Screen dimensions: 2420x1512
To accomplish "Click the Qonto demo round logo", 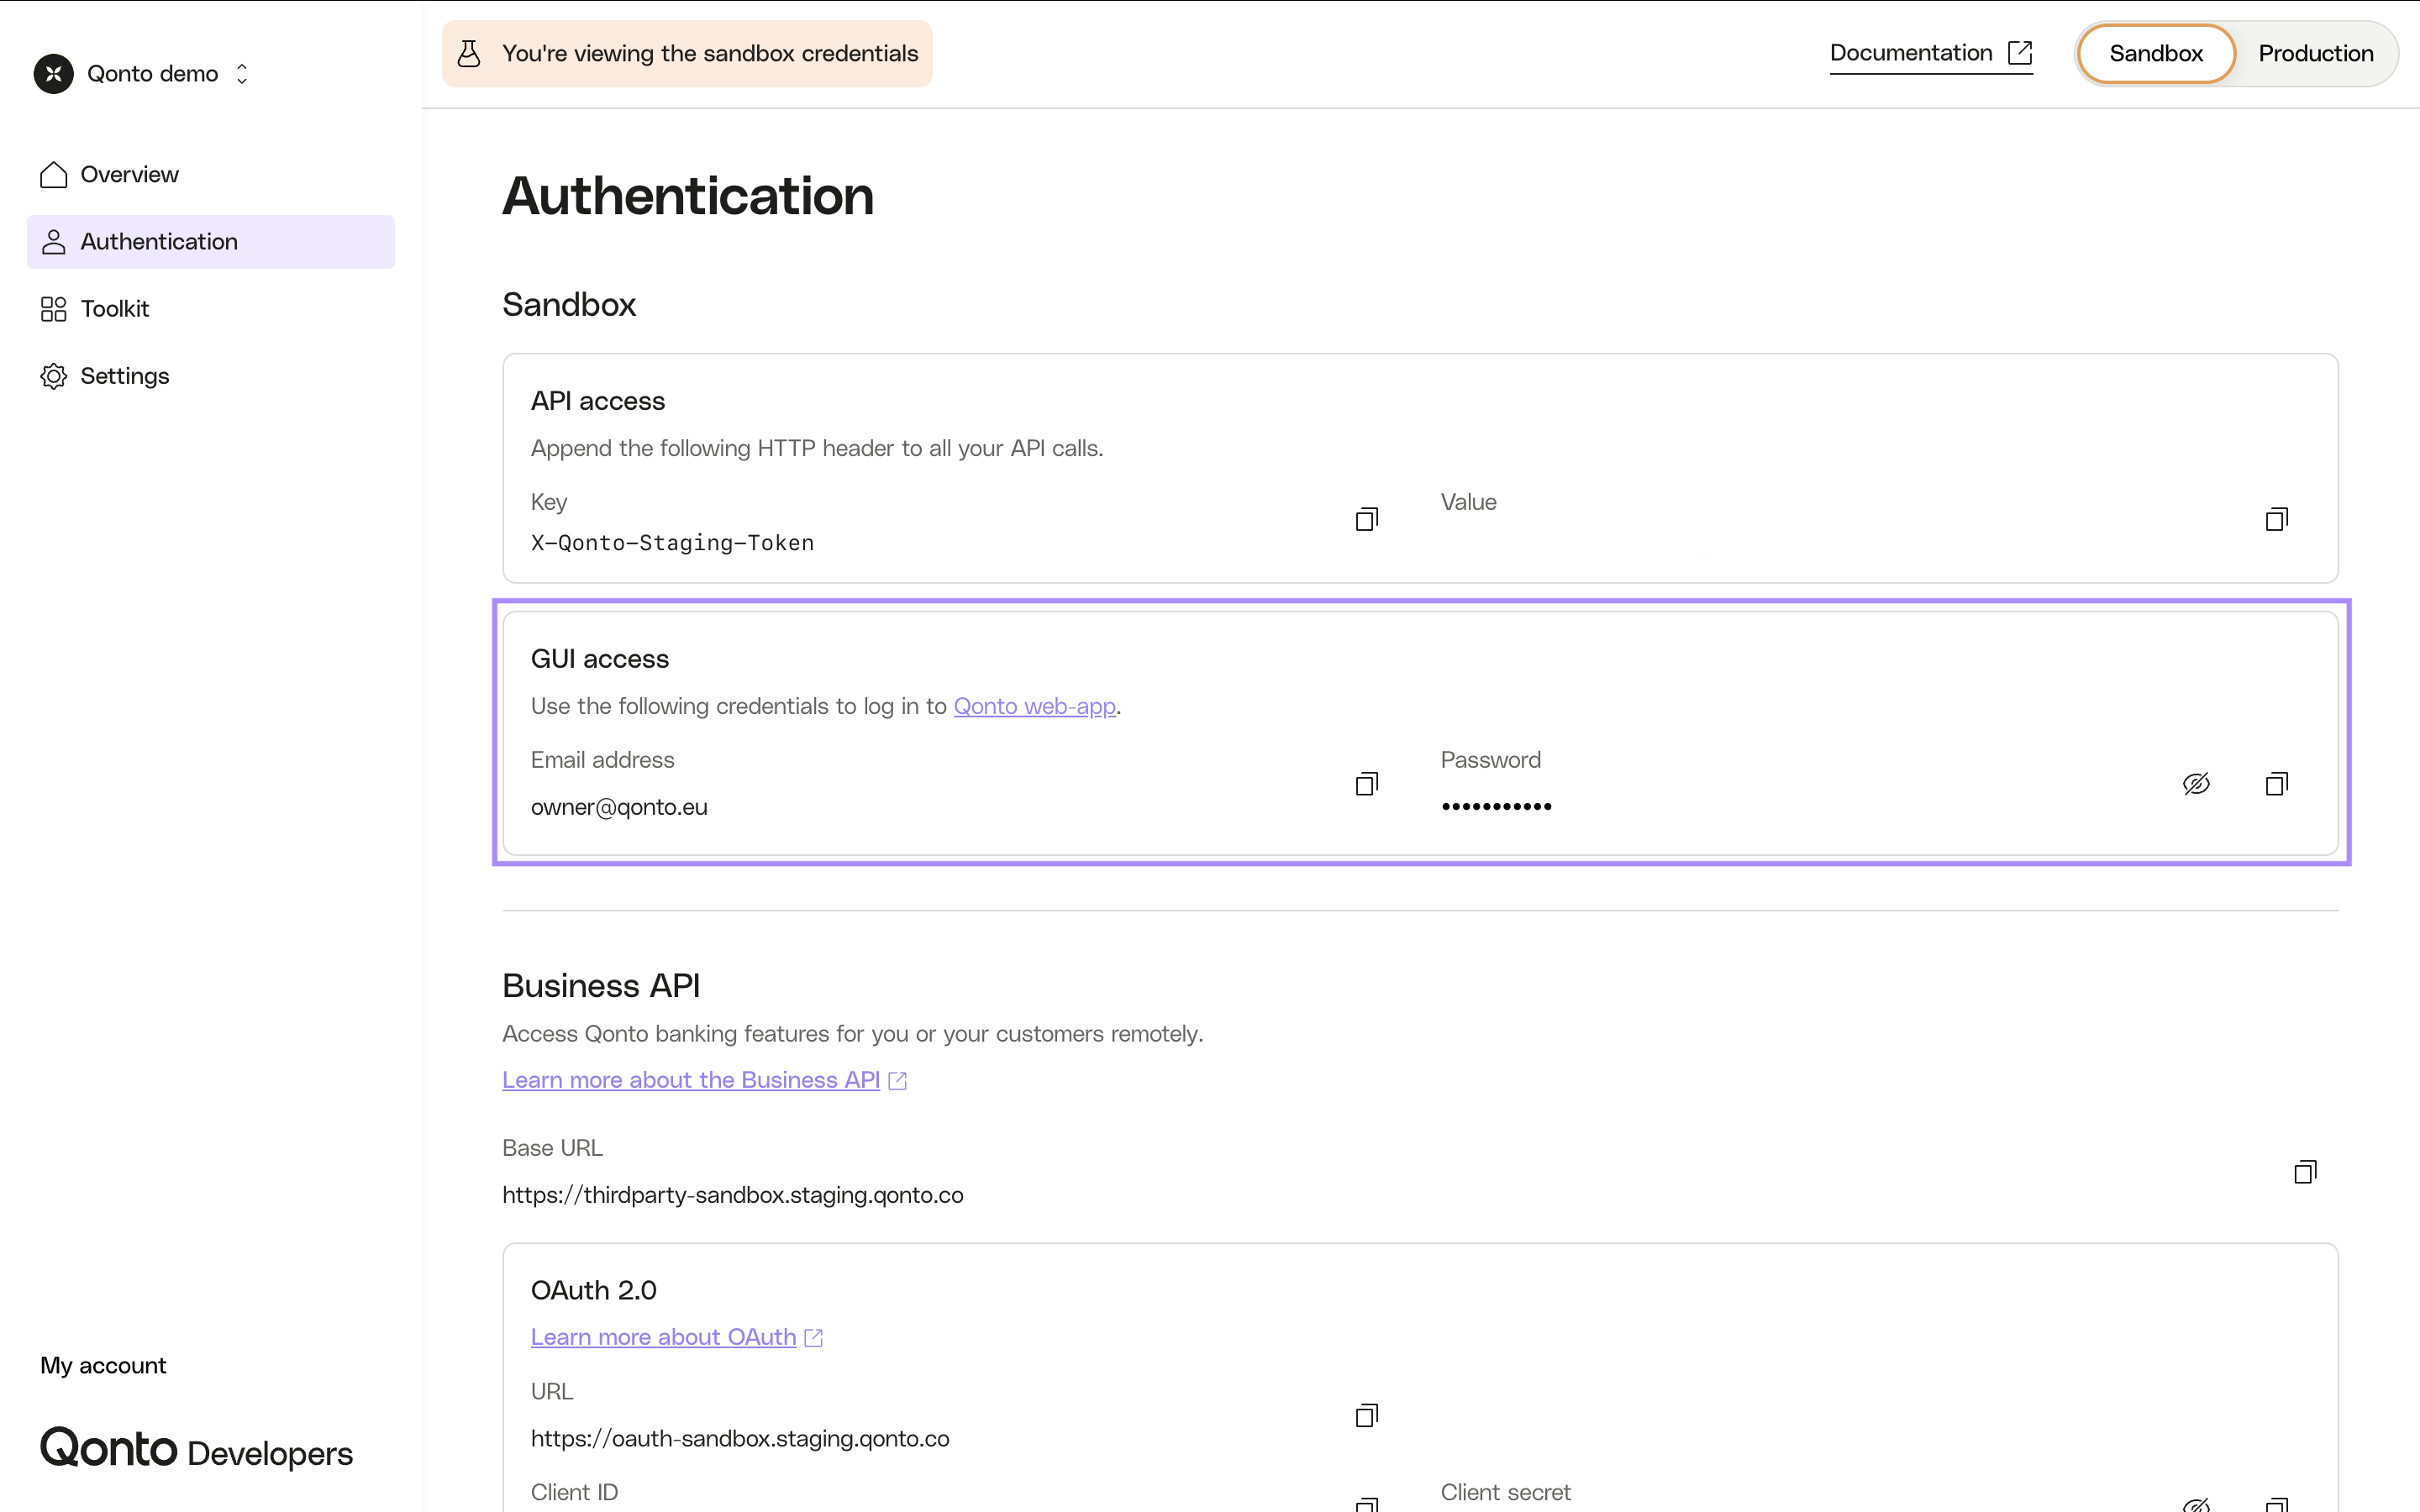I will [54, 74].
